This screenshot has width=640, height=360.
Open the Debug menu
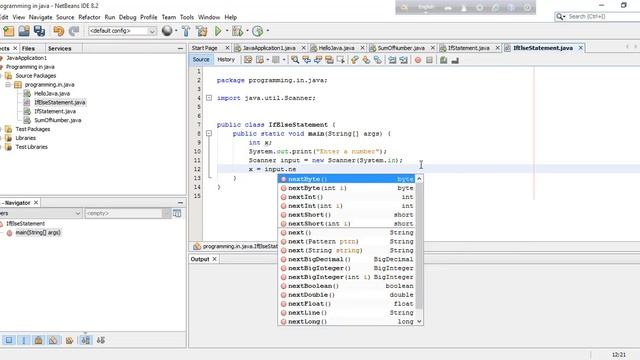coord(127,17)
